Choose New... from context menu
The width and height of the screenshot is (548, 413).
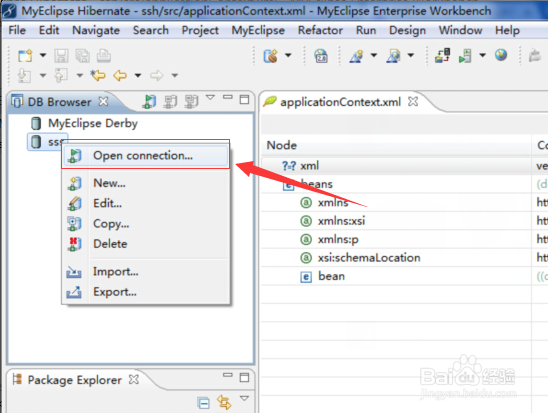point(145,183)
